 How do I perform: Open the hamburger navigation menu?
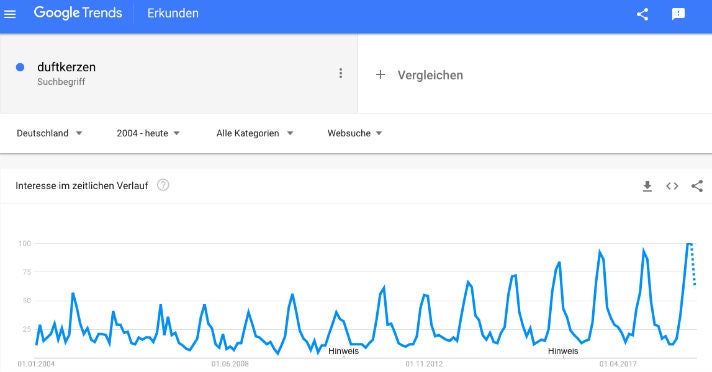tap(10, 14)
